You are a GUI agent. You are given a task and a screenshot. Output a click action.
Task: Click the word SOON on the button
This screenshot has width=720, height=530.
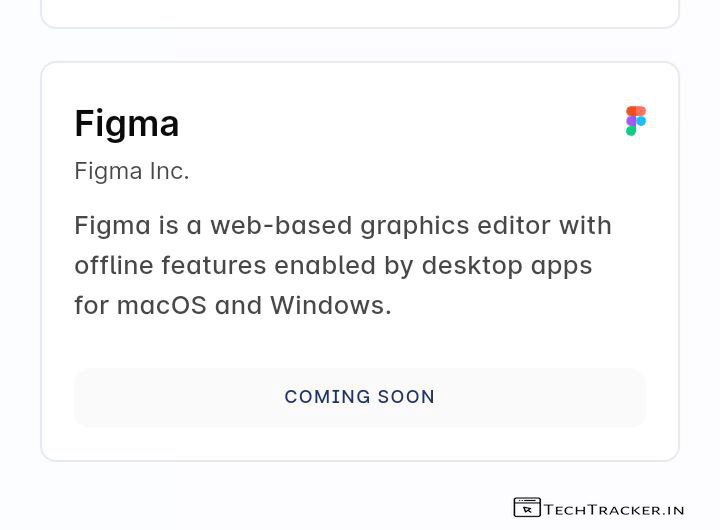(x=406, y=397)
